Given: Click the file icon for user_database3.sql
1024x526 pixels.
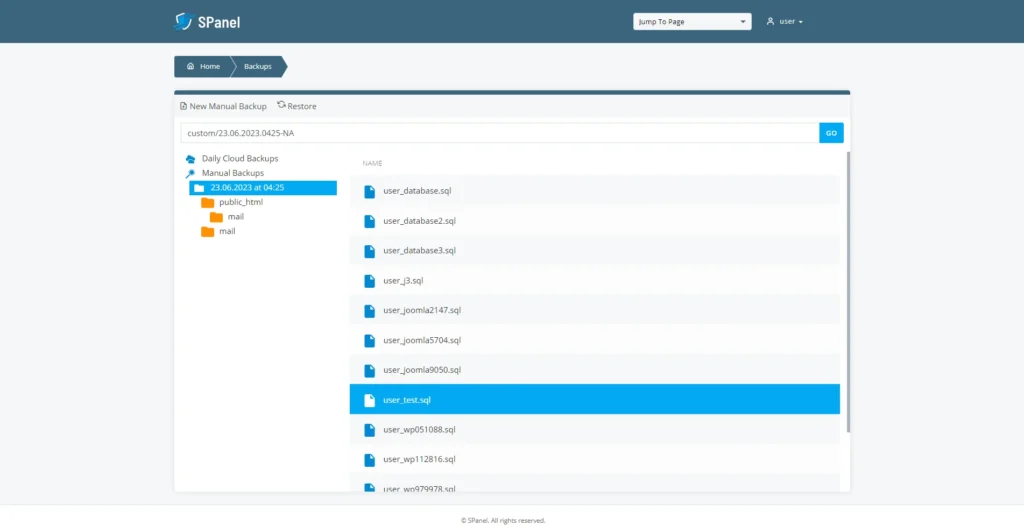Looking at the screenshot, I should (370, 251).
